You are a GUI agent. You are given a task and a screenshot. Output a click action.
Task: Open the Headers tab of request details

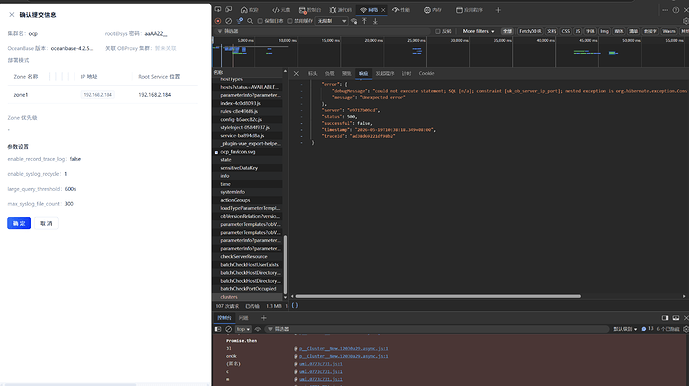[x=312, y=73]
